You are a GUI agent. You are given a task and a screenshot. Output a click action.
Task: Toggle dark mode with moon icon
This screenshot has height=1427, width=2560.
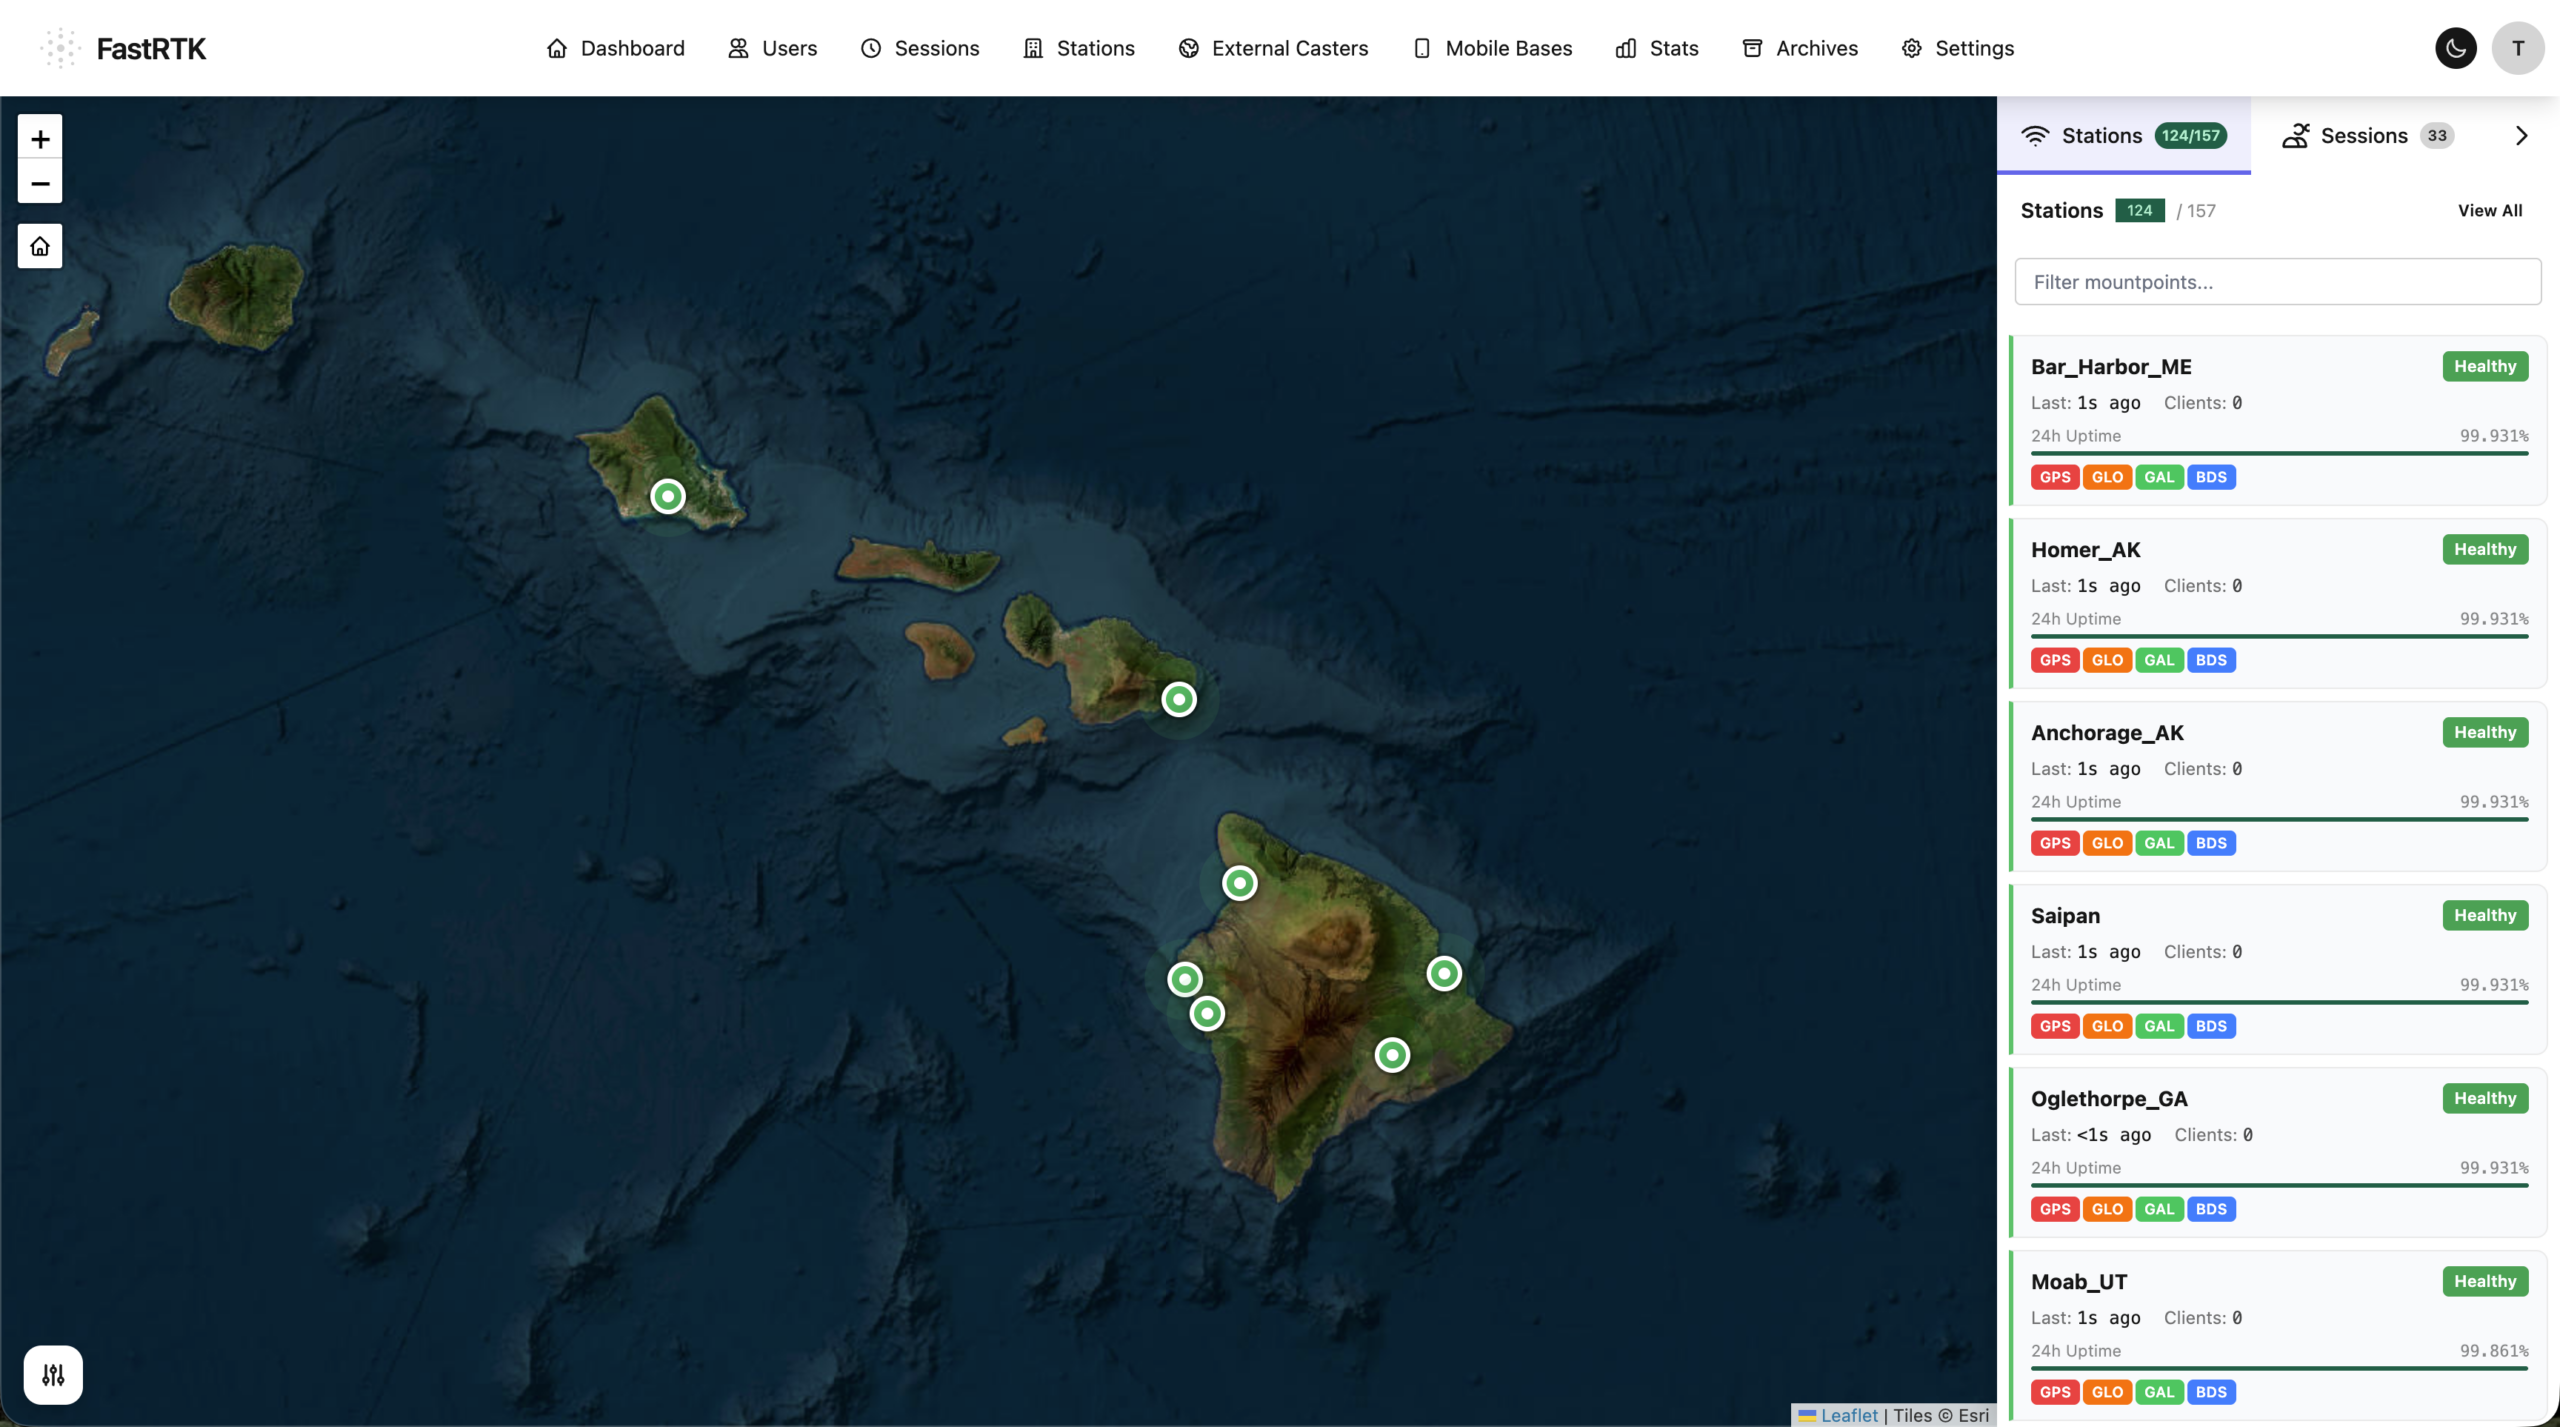(2455, 48)
